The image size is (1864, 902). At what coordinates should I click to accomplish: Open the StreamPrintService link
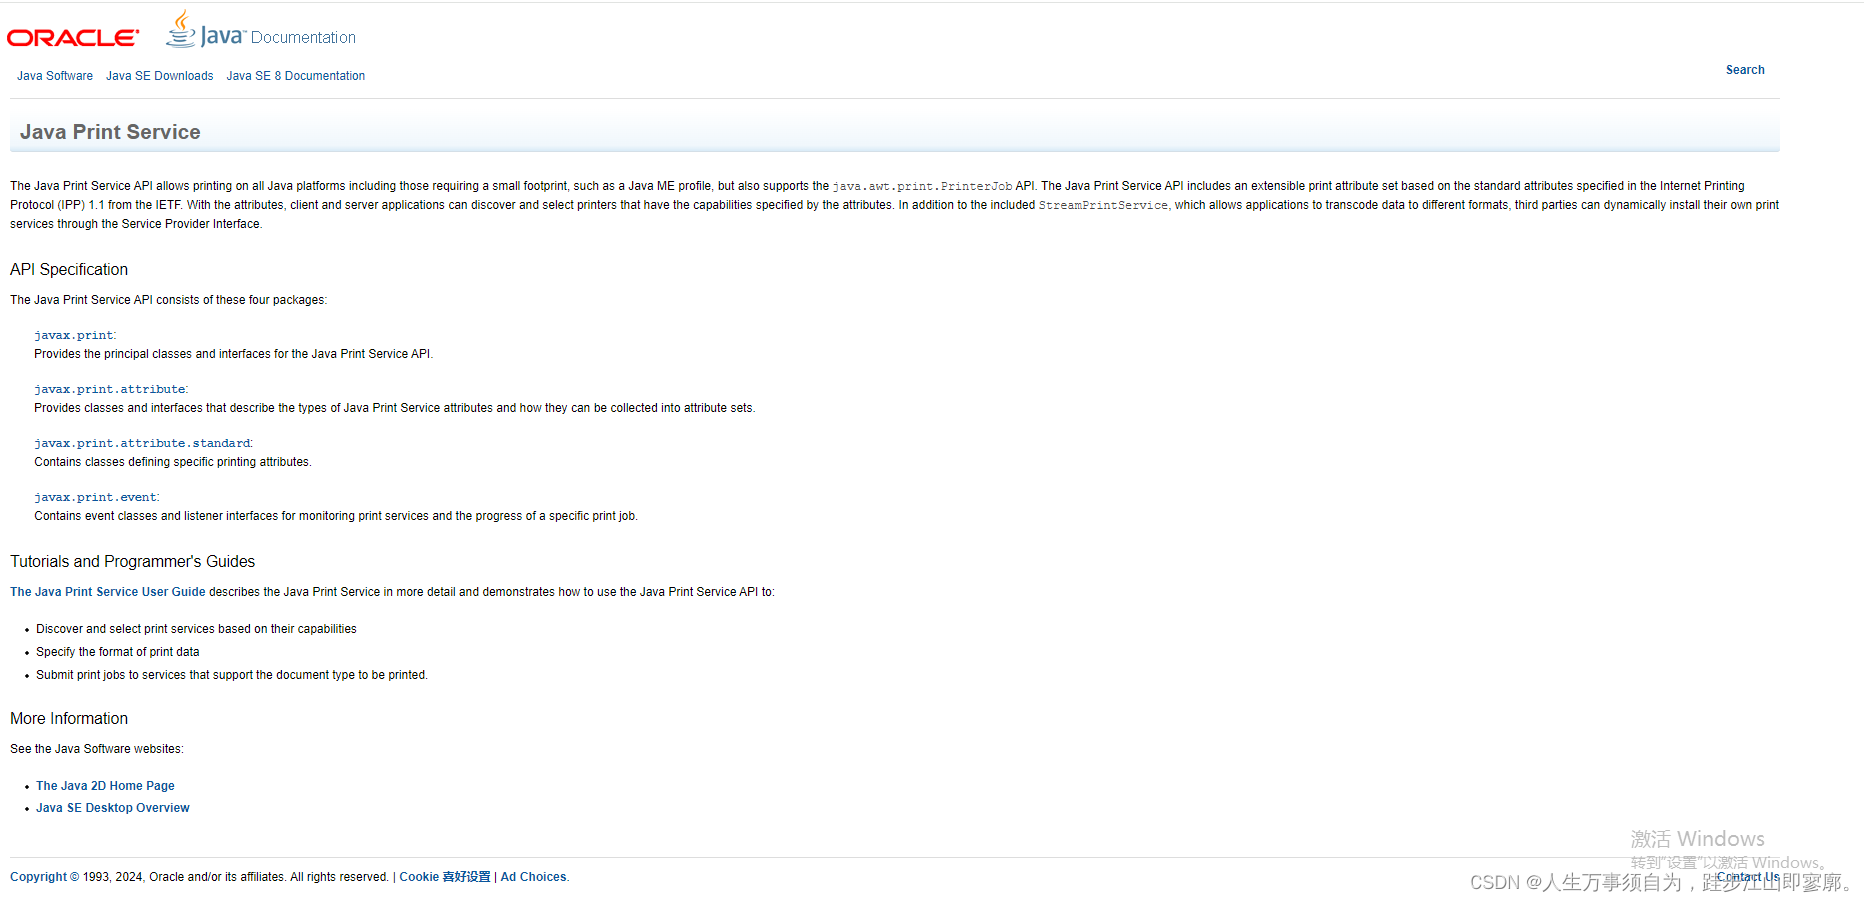pos(1103,205)
